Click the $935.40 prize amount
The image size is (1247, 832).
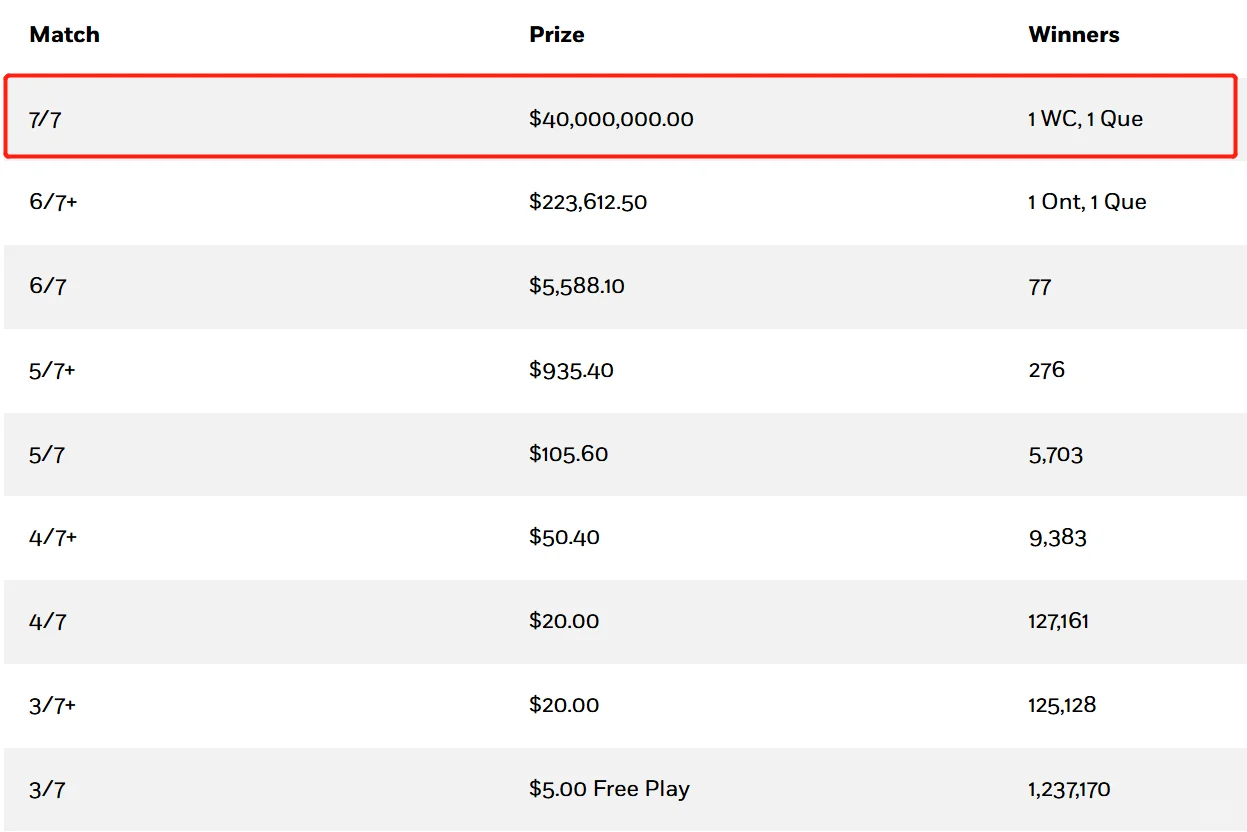571,370
